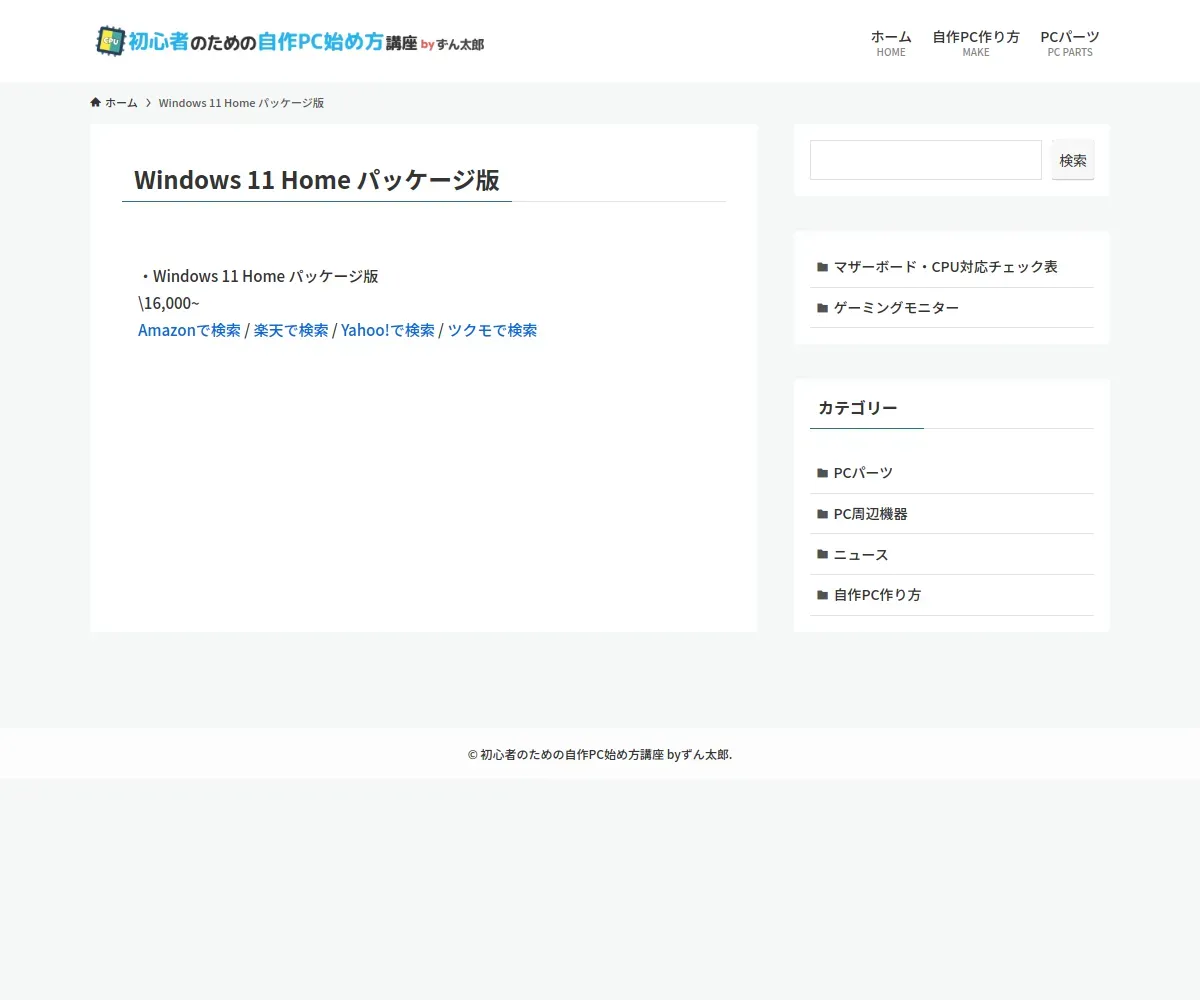This screenshot has width=1200, height=1000.
Task: Open the ホーム HOME menu item
Action: [x=891, y=42]
